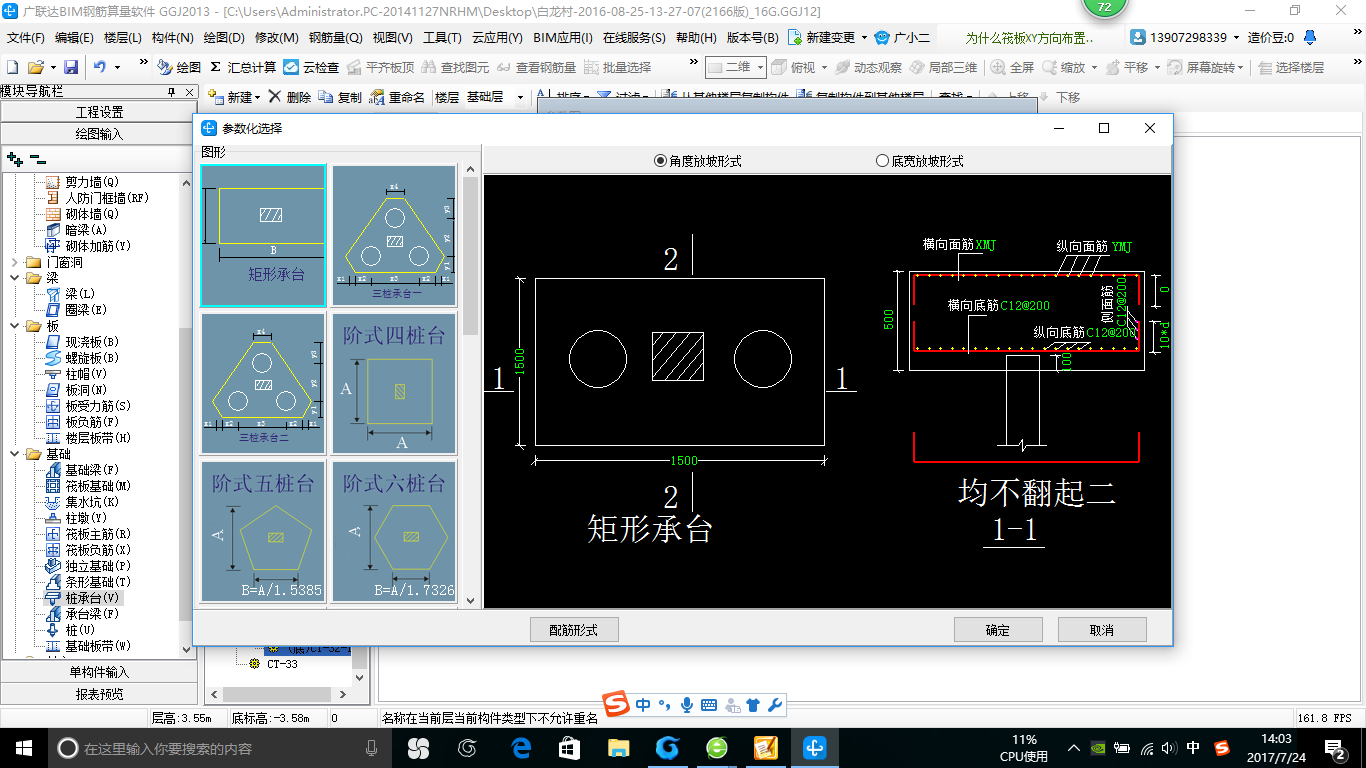The width and height of the screenshot is (1366, 768).
Task: Select the 阶式五桩台 thumbnail
Action: pyautogui.click(x=263, y=531)
